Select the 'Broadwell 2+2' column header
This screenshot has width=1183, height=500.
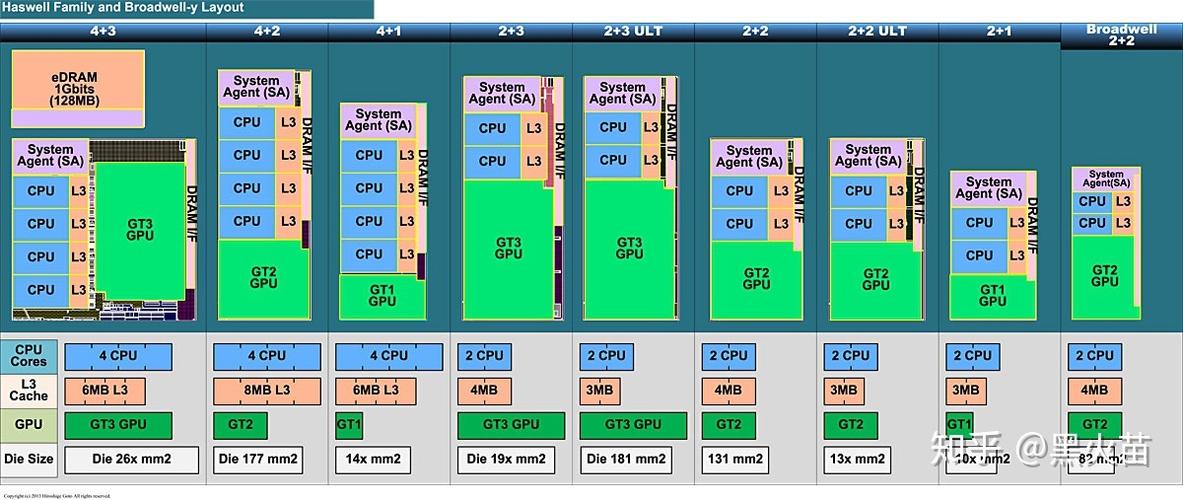1122,35
